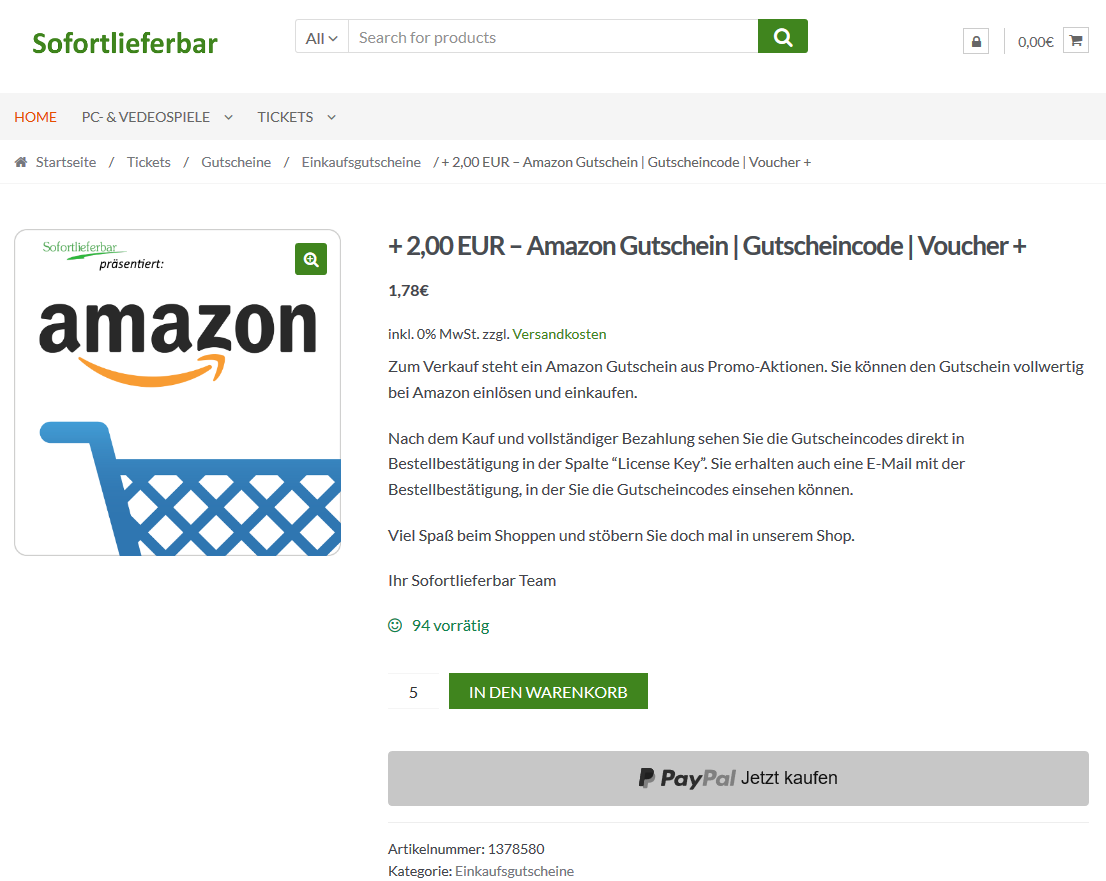This screenshot has width=1106, height=881.
Task: Click the Sofortlieferbar site logo
Action: (x=125, y=43)
